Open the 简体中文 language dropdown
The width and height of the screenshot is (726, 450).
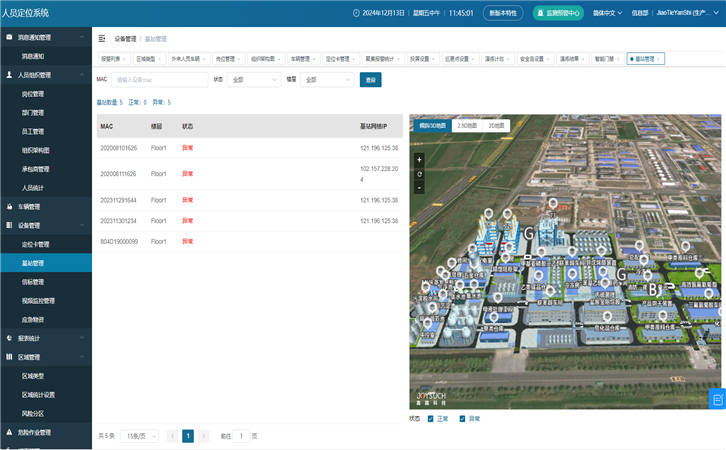[607, 13]
